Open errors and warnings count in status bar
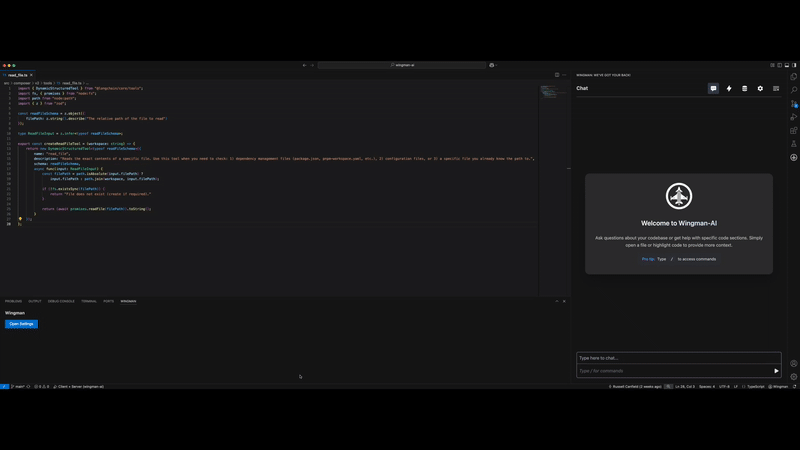 point(41,386)
